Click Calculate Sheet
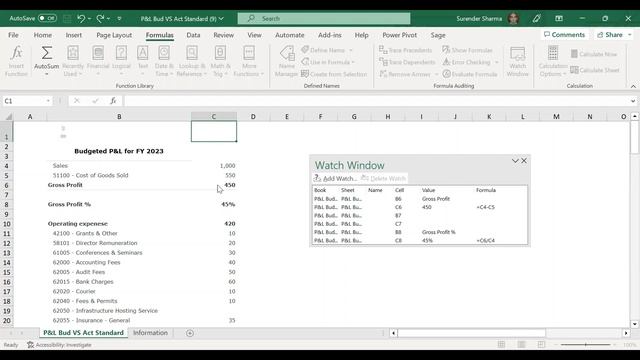640x360 pixels. (x=595, y=70)
